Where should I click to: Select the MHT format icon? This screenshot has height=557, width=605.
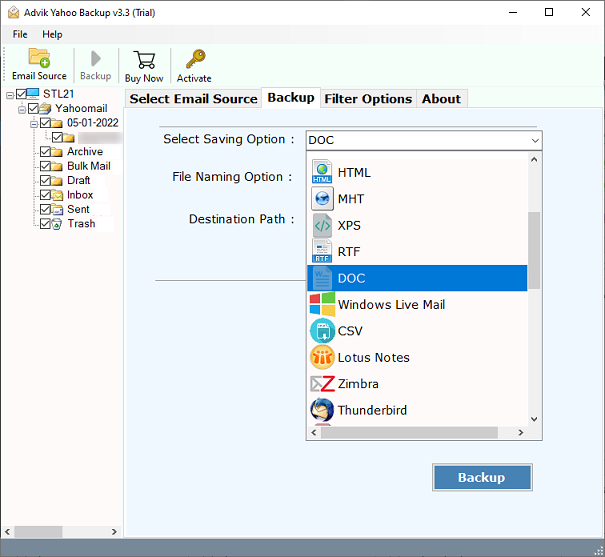(x=322, y=199)
